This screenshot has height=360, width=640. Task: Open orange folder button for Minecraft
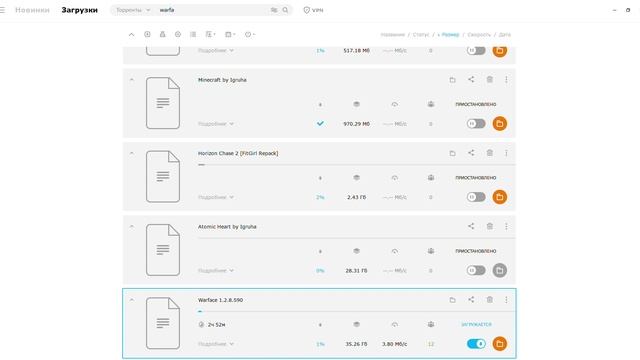pos(500,124)
